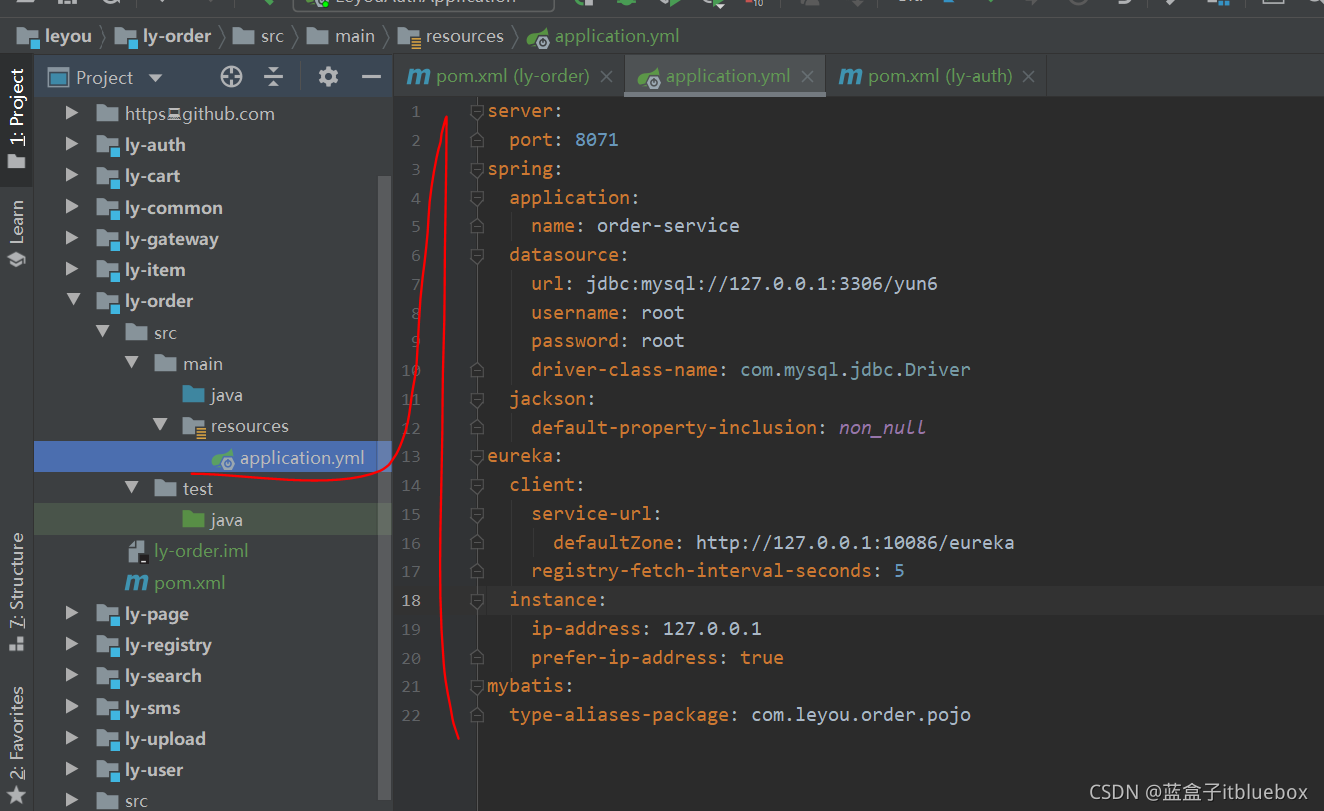This screenshot has width=1324, height=811.
Task: Click the non_null value on line 12
Action: coord(882,428)
